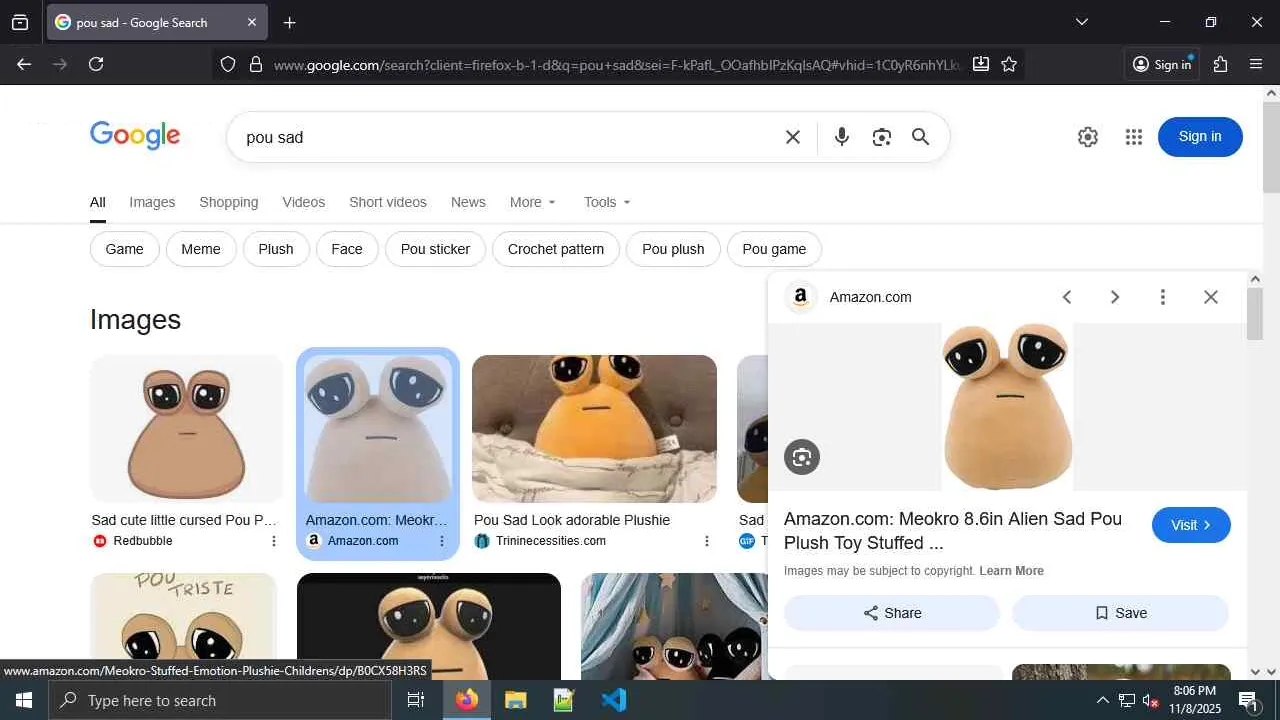
Task: Open the Learn More copyright link
Action: 1012,571
